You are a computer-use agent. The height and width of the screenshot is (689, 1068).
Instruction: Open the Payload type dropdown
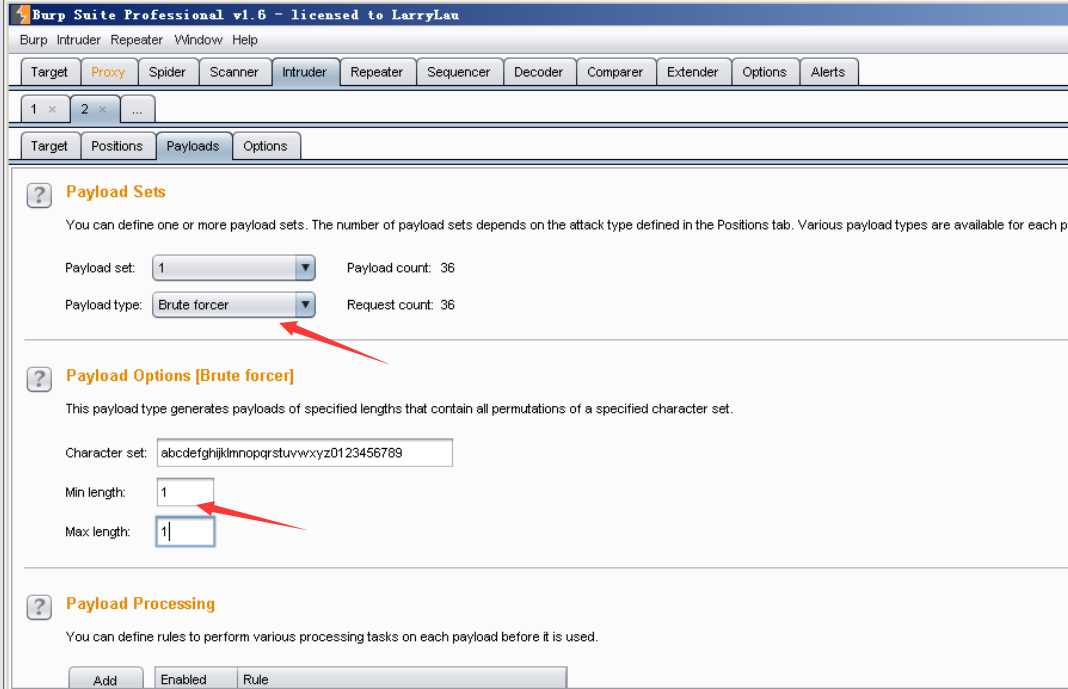(234, 304)
